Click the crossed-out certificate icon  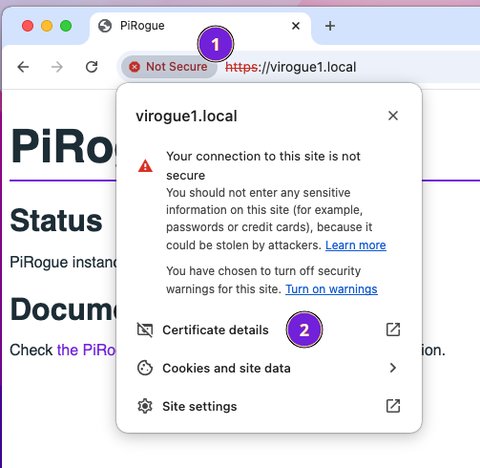click(145, 330)
